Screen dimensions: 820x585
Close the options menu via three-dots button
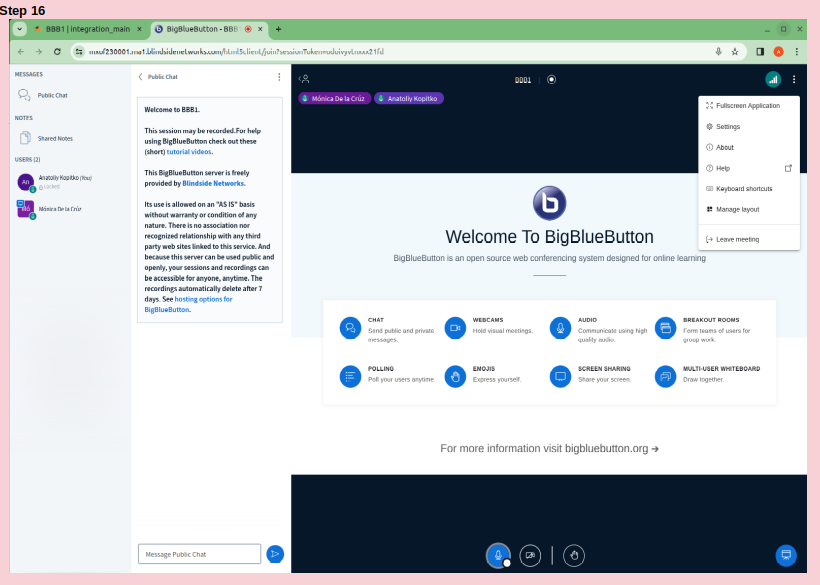(x=794, y=79)
